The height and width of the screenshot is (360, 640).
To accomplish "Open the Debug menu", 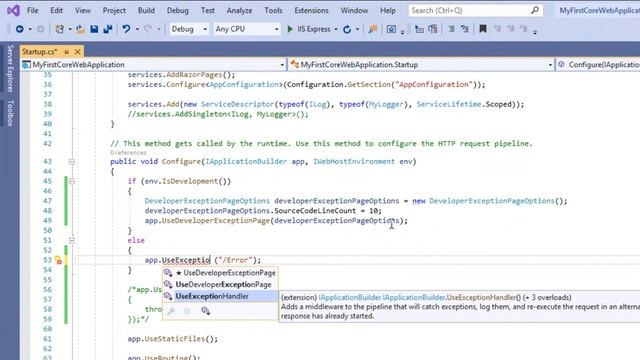I will (178, 11).
